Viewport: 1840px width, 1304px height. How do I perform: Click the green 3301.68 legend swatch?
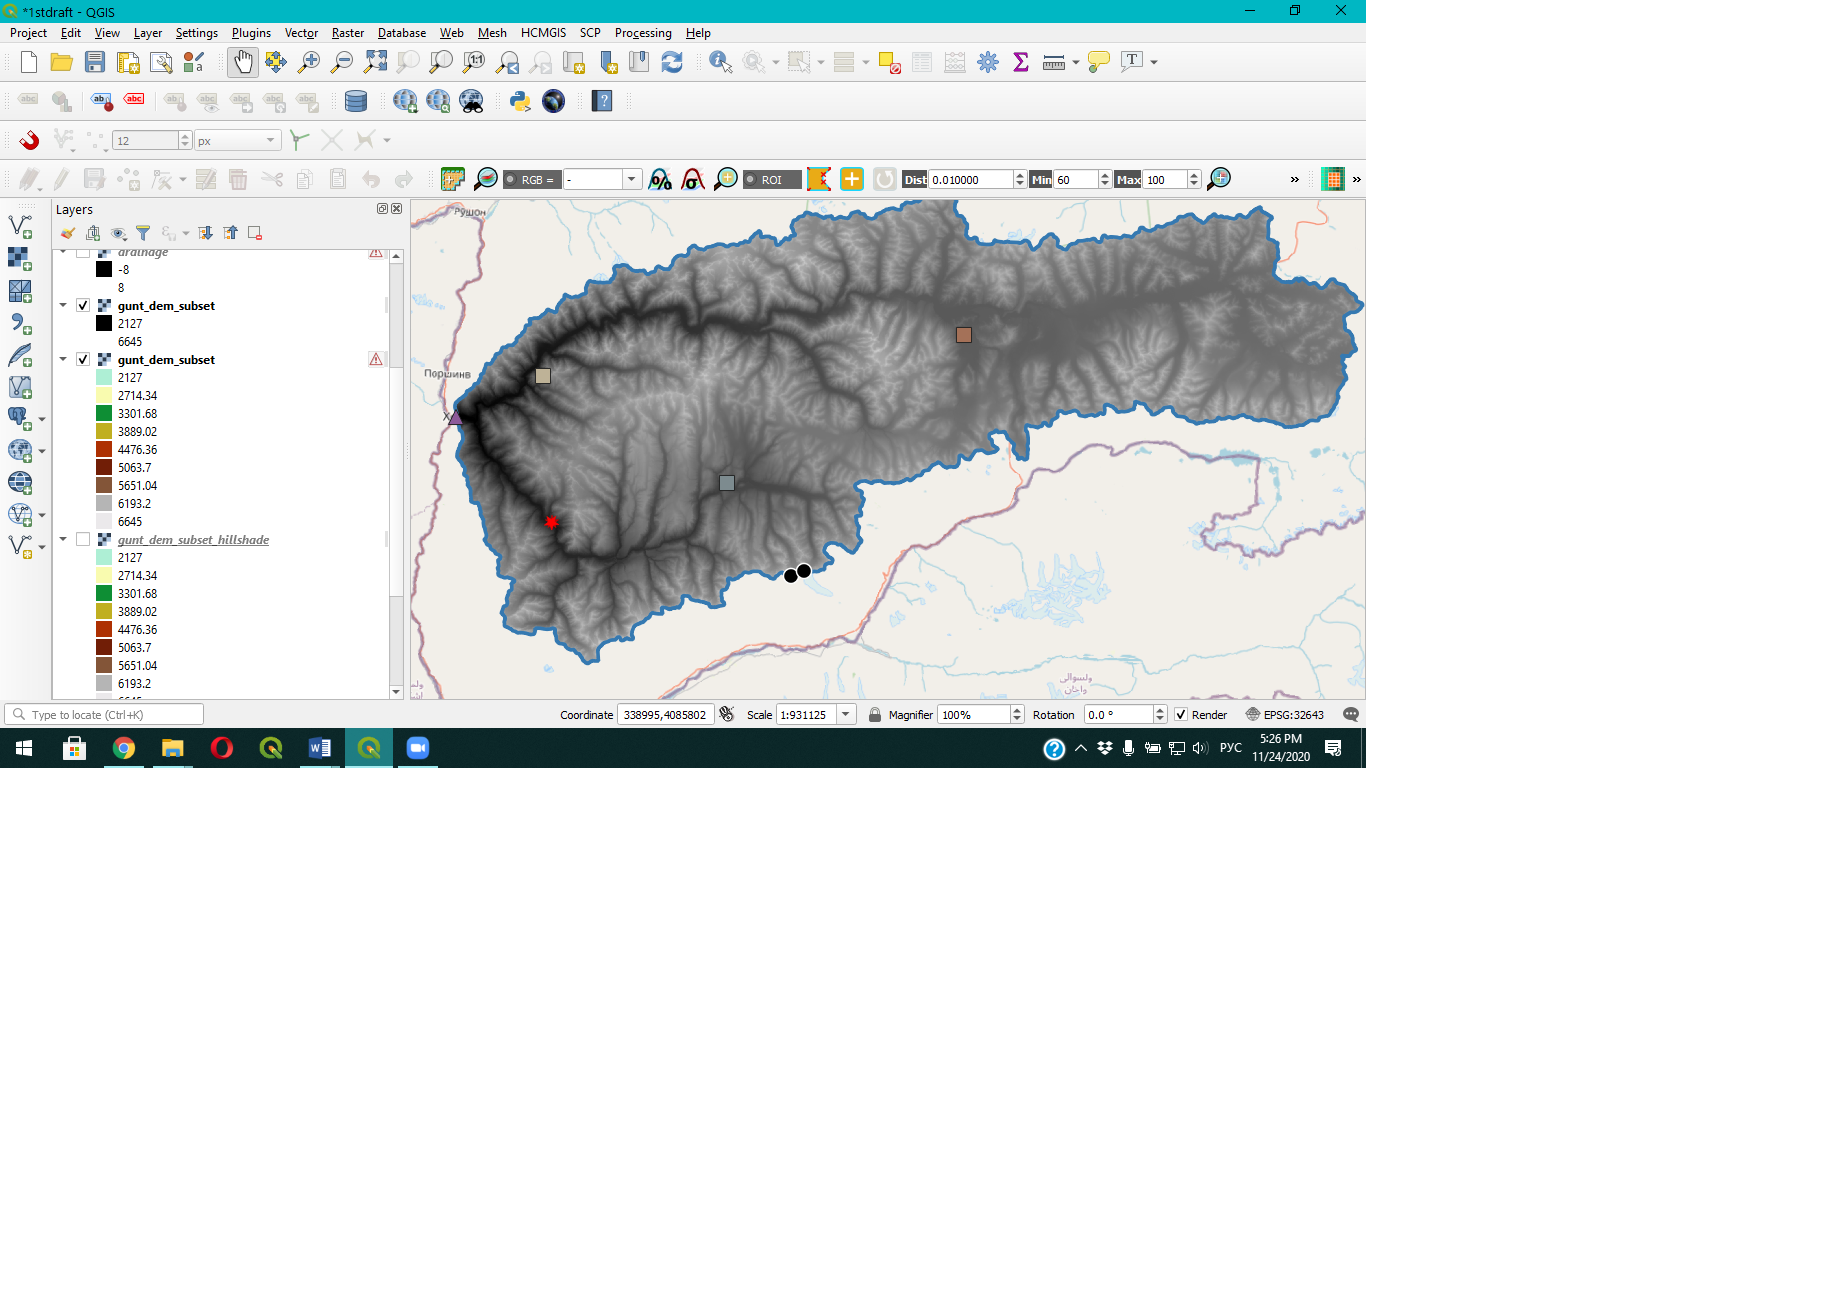(104, 414)
